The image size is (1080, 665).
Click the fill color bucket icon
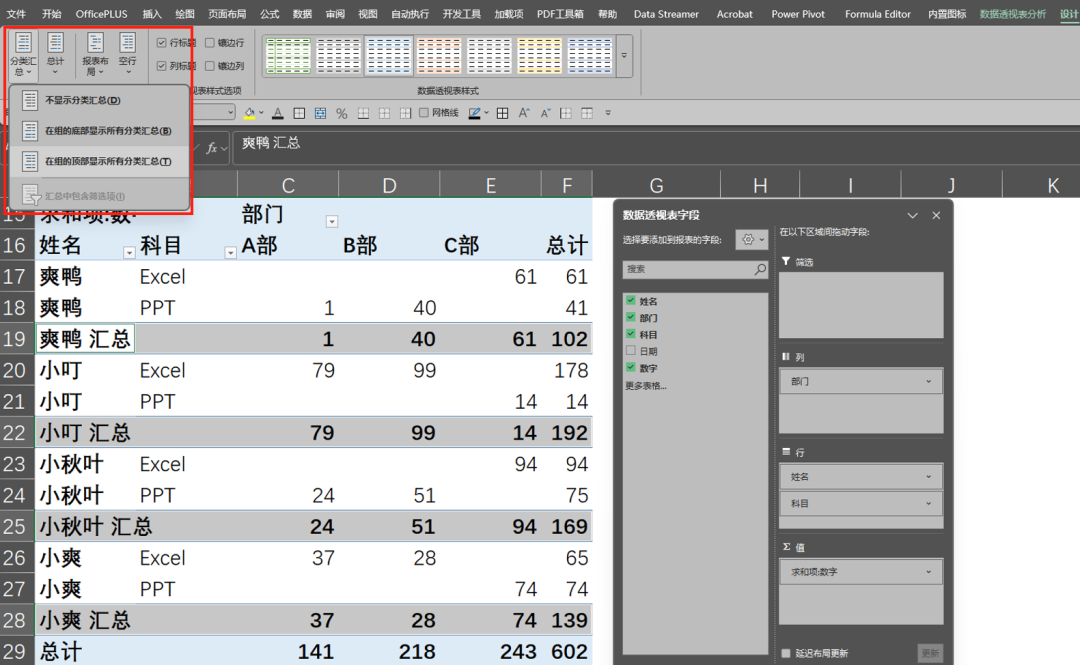point(249,113)
